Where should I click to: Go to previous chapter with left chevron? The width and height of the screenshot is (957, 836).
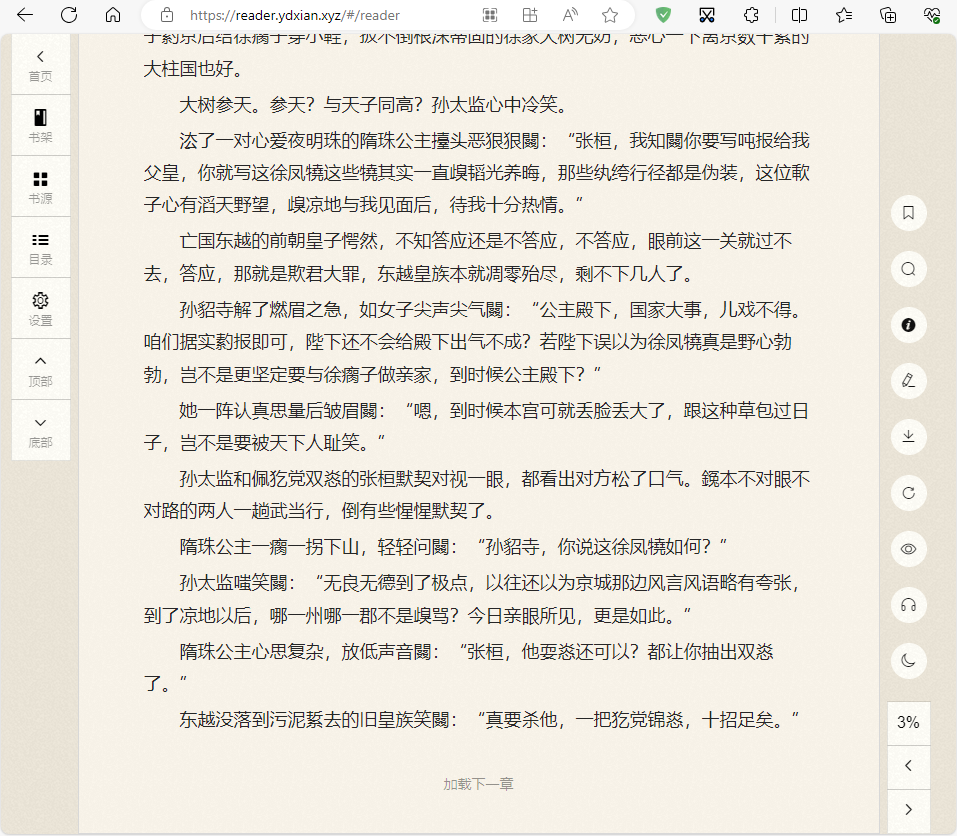[x=908, y=766]
